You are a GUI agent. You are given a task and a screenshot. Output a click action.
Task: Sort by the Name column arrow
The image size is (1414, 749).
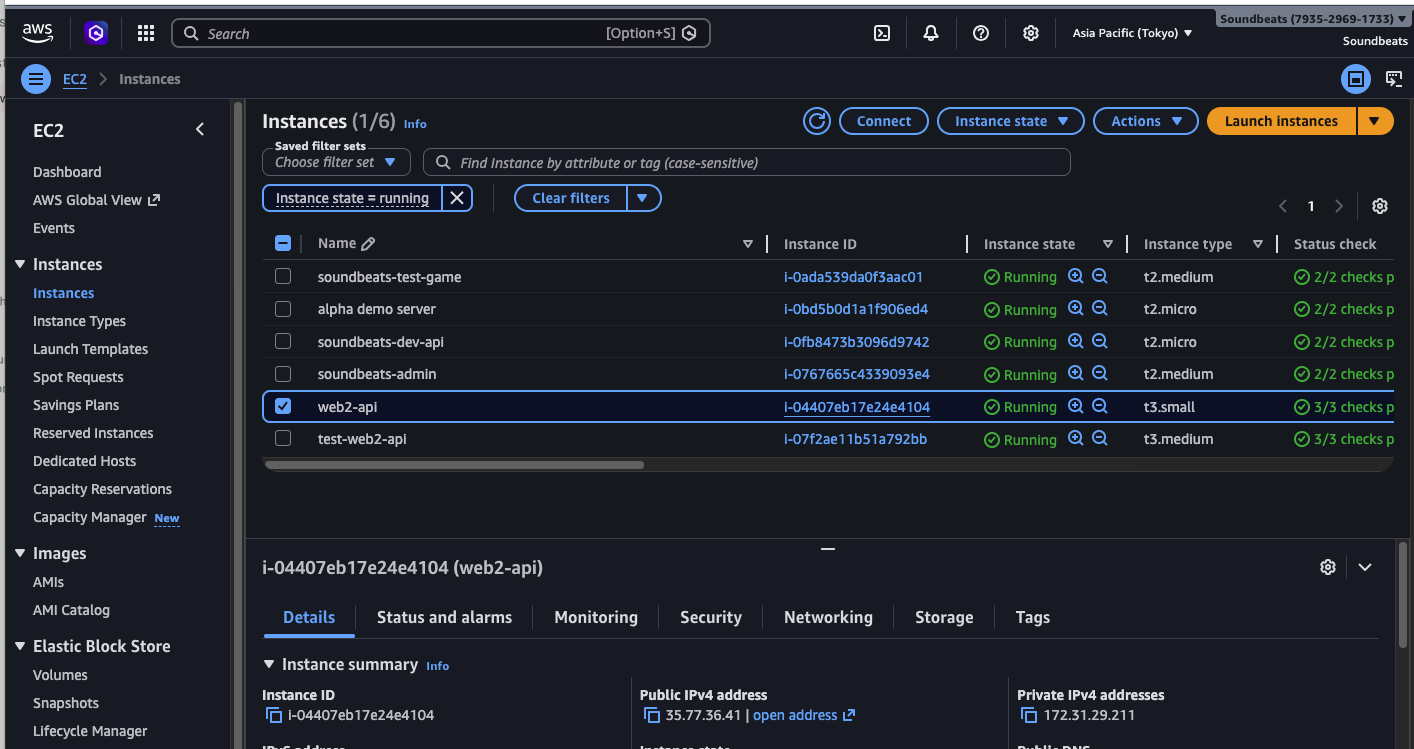click(x=748, y=244)
